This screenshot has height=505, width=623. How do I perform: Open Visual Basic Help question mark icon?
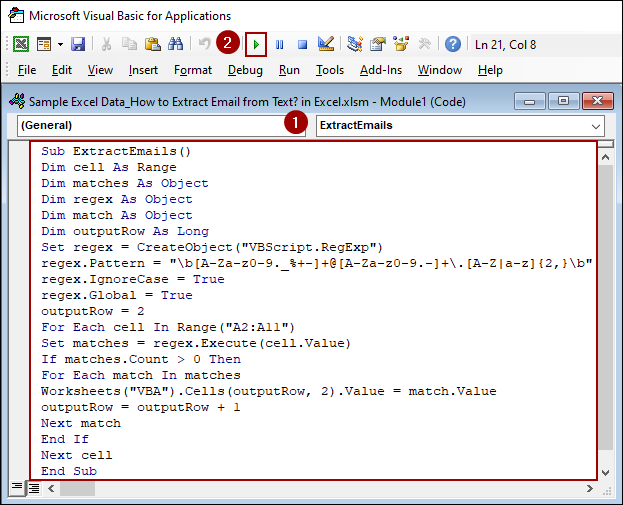[x=453, y=44]
